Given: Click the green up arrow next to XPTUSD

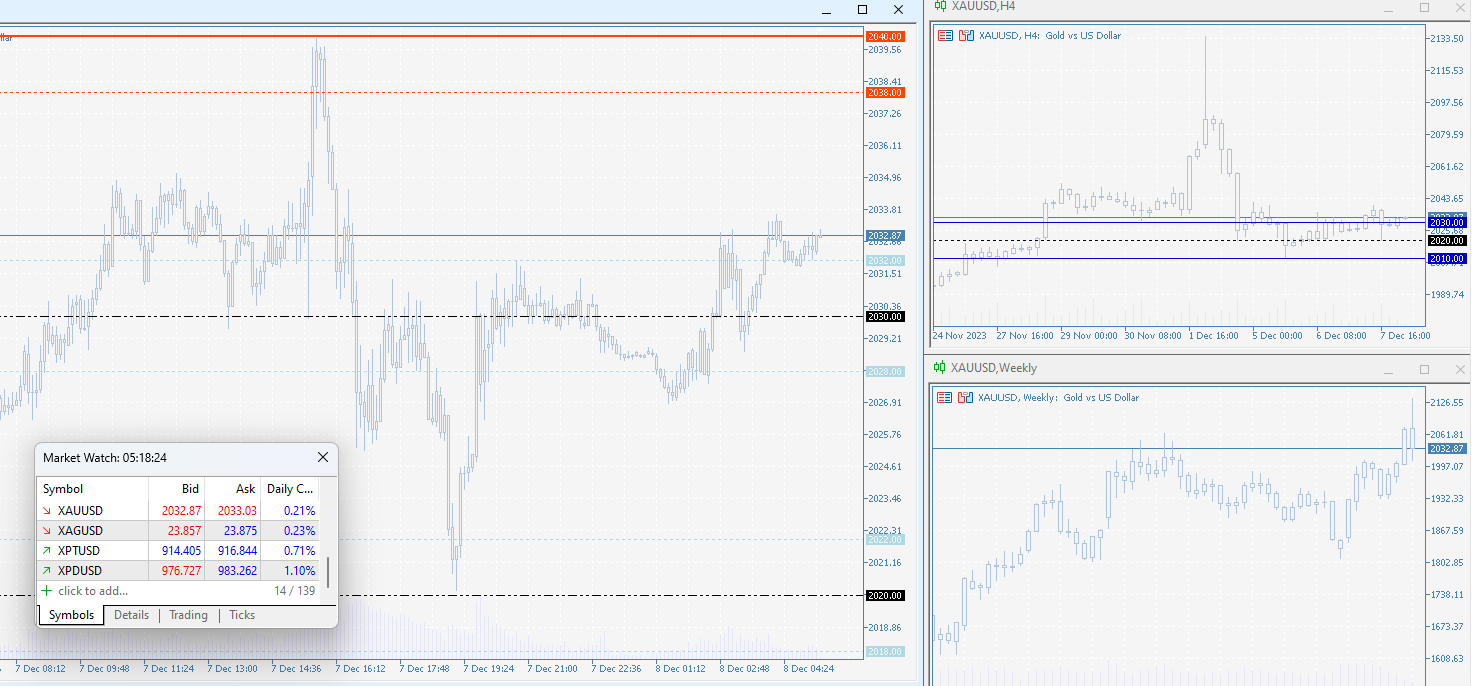Looking at the screenshot, I should pyautogui.click(x=46, y=551).
